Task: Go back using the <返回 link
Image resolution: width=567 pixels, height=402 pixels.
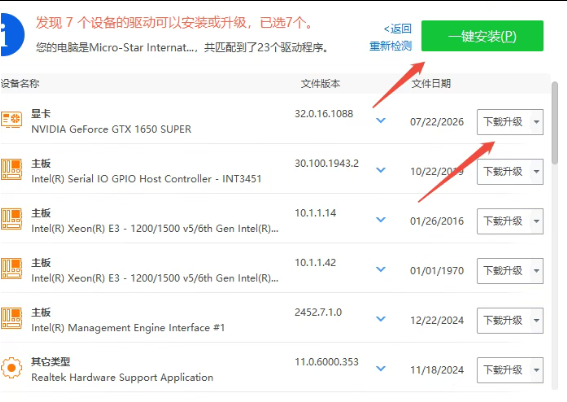Action: [x=397, y=29]
